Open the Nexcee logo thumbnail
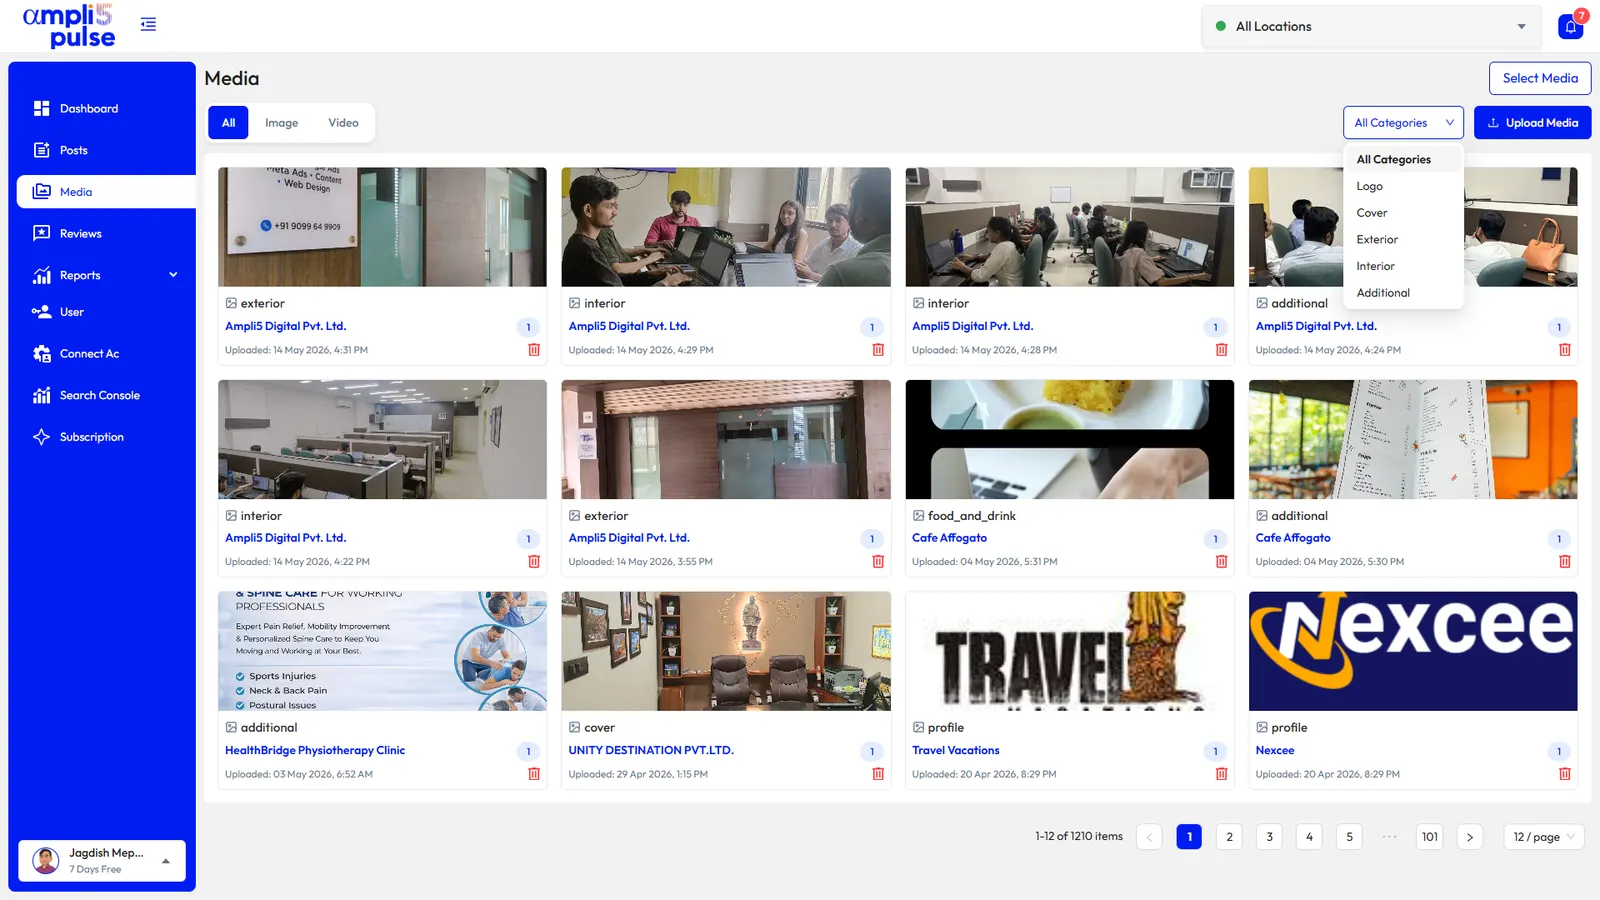The image size is (1600, 900). point(1413,651)
